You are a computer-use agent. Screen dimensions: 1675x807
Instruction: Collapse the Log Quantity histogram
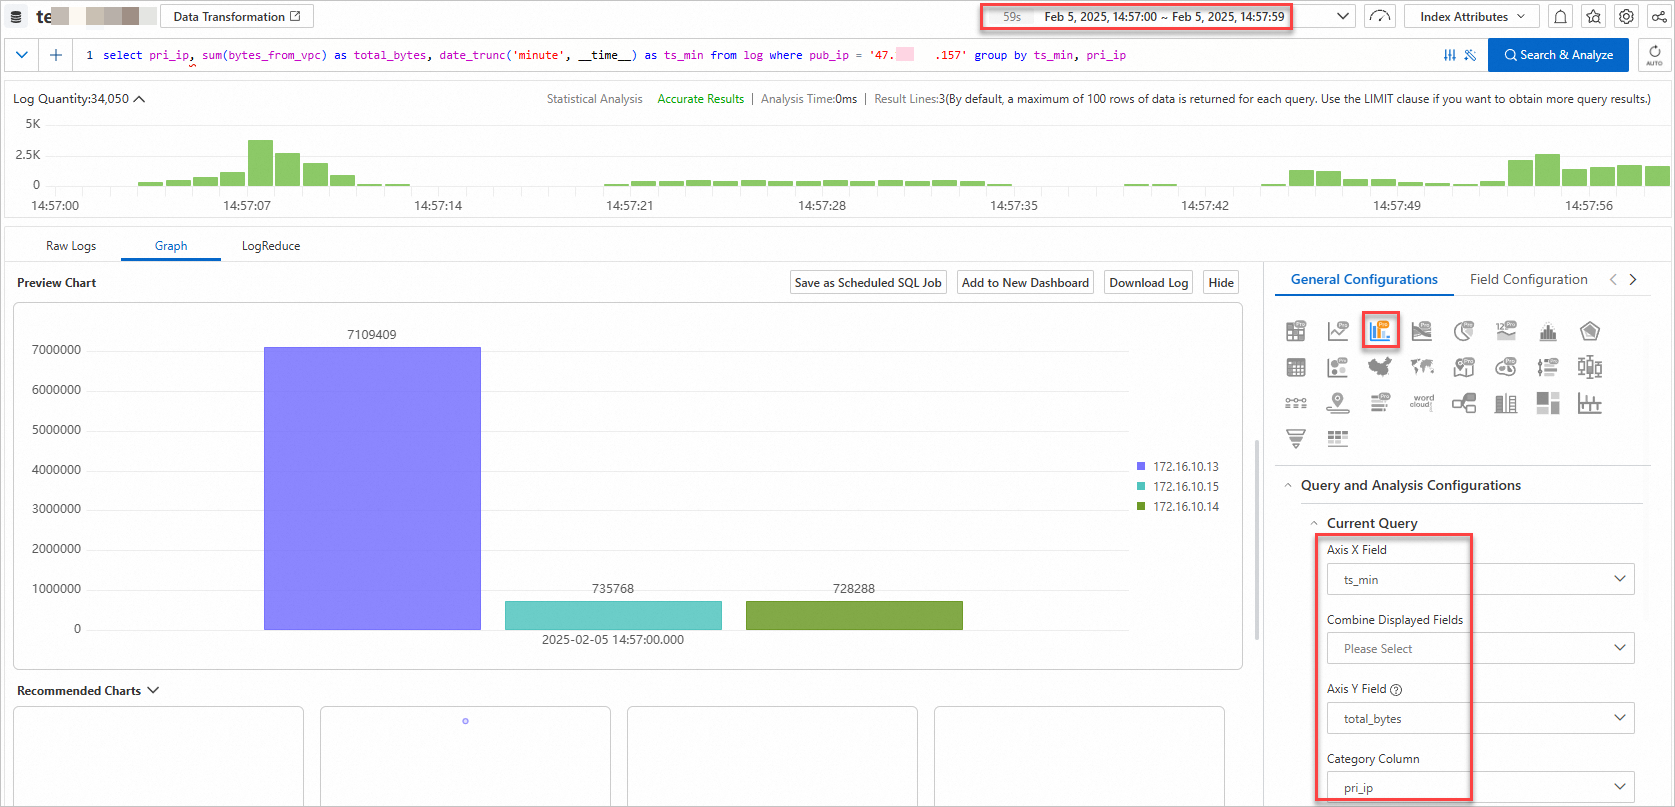click(140, 99)
